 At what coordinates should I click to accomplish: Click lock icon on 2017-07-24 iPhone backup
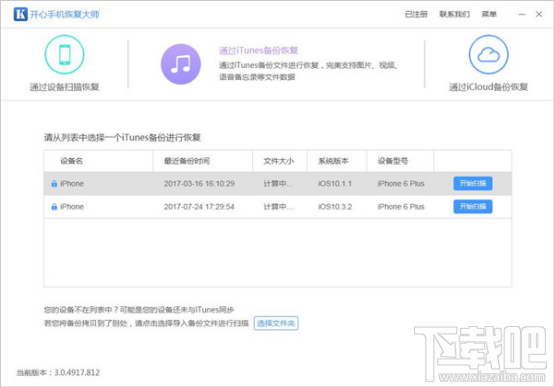(x=54, y=206)
